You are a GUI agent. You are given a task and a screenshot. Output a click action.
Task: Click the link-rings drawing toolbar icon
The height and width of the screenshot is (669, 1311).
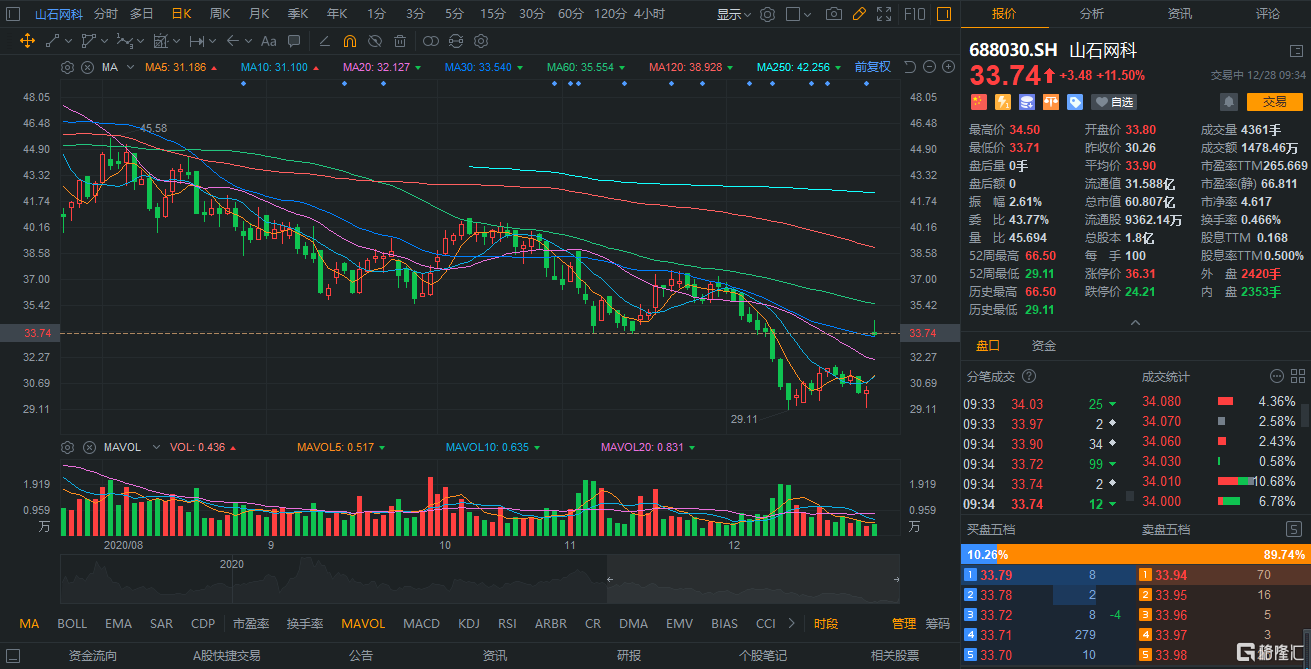[431, 41]
